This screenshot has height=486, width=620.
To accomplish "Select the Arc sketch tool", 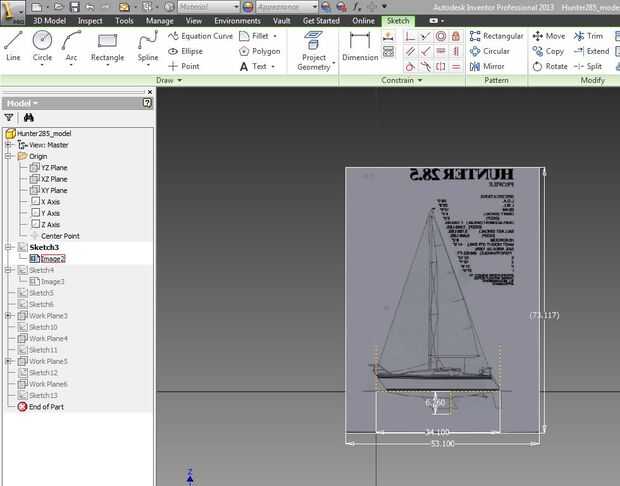I will click(71, 46).
